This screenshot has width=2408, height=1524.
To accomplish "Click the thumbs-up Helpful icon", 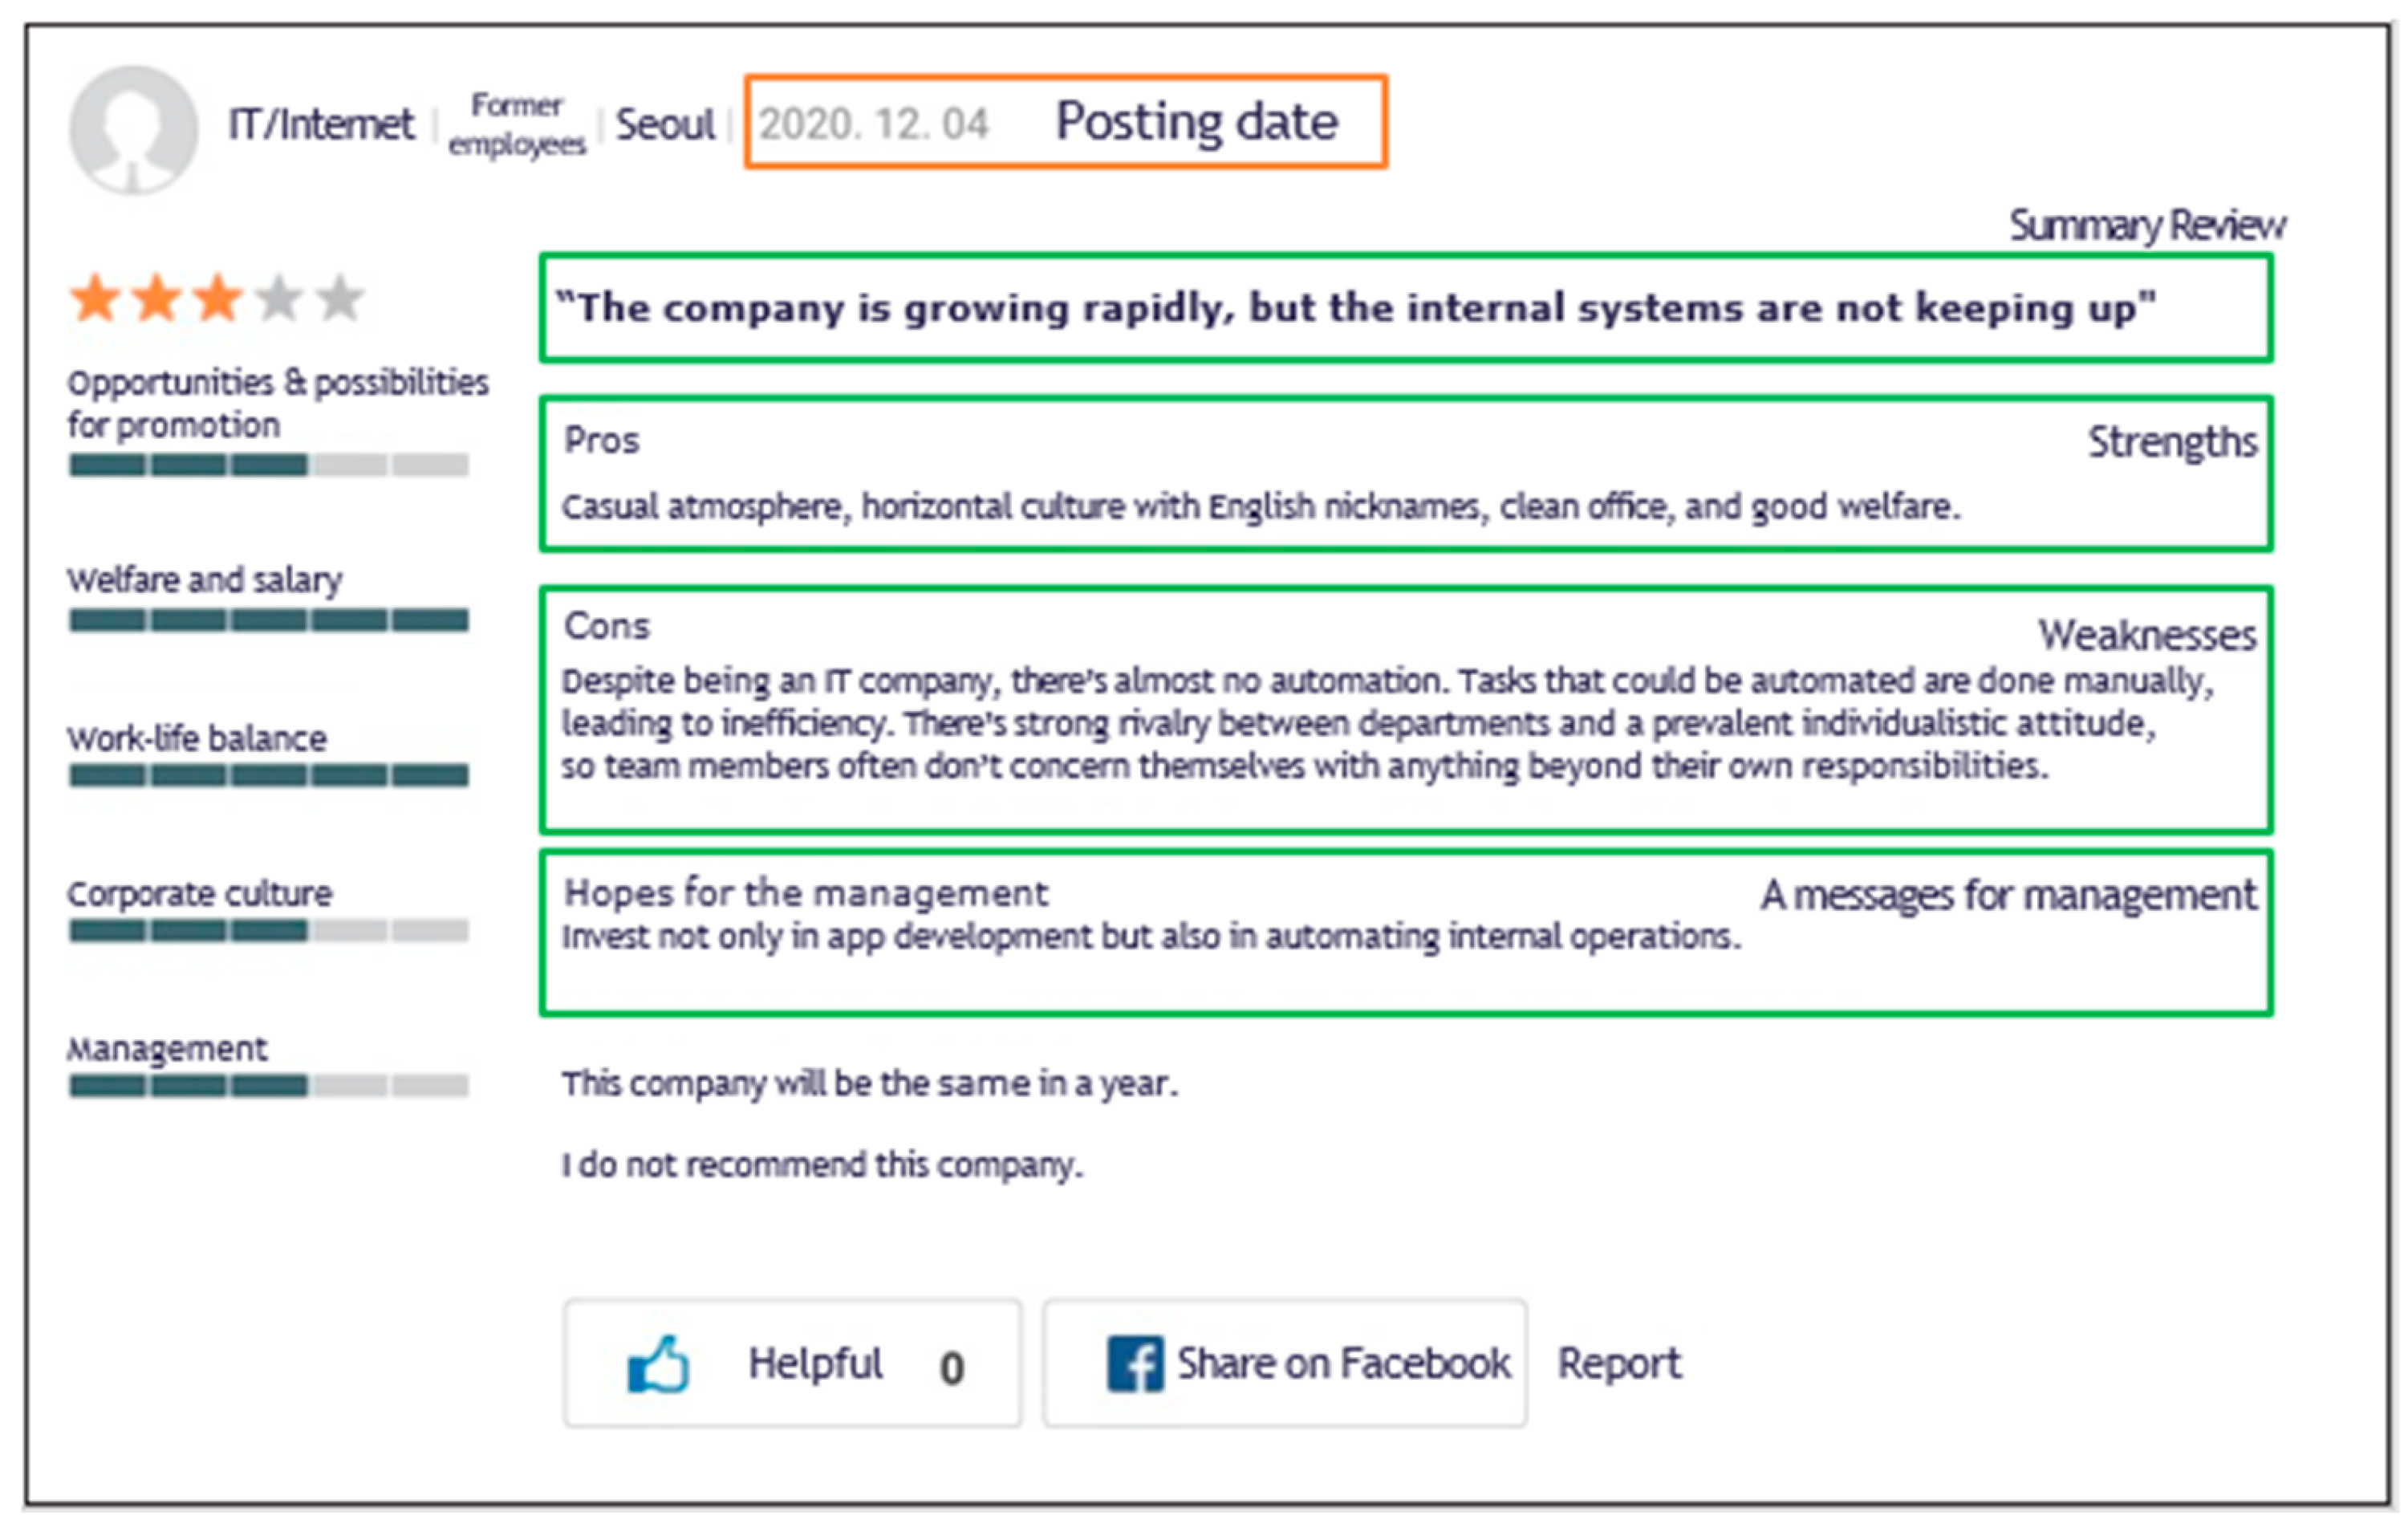I will (x=658, y=1365).
